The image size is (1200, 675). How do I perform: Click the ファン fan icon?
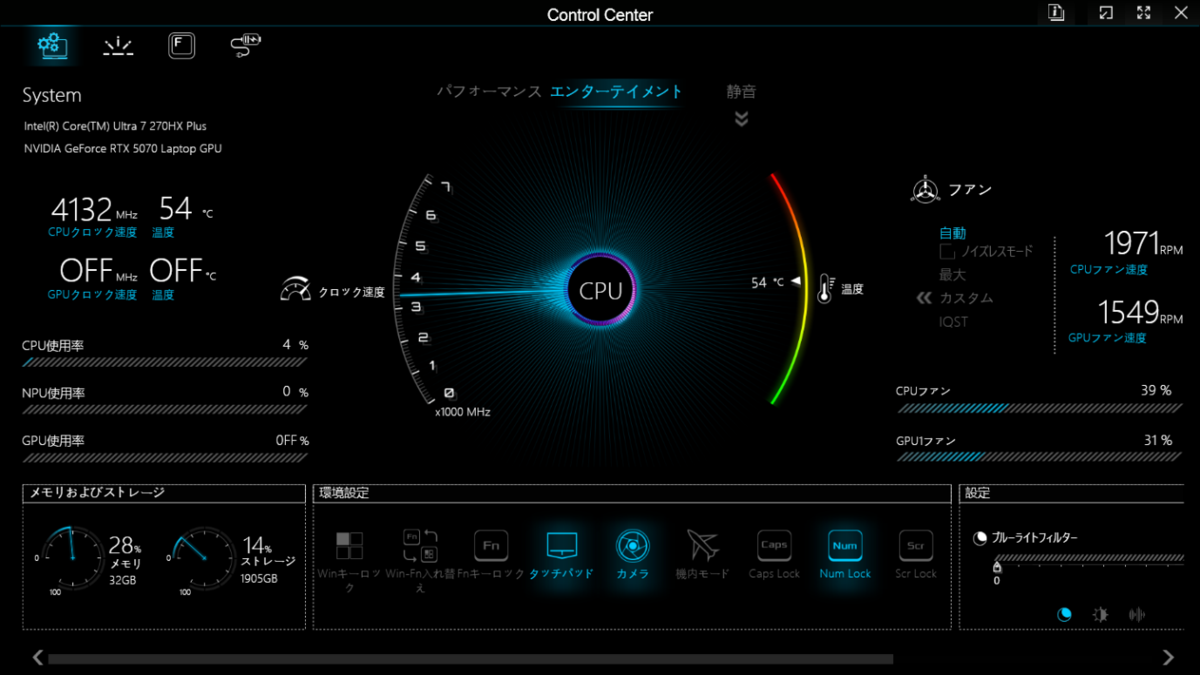[x=926, y=189]
